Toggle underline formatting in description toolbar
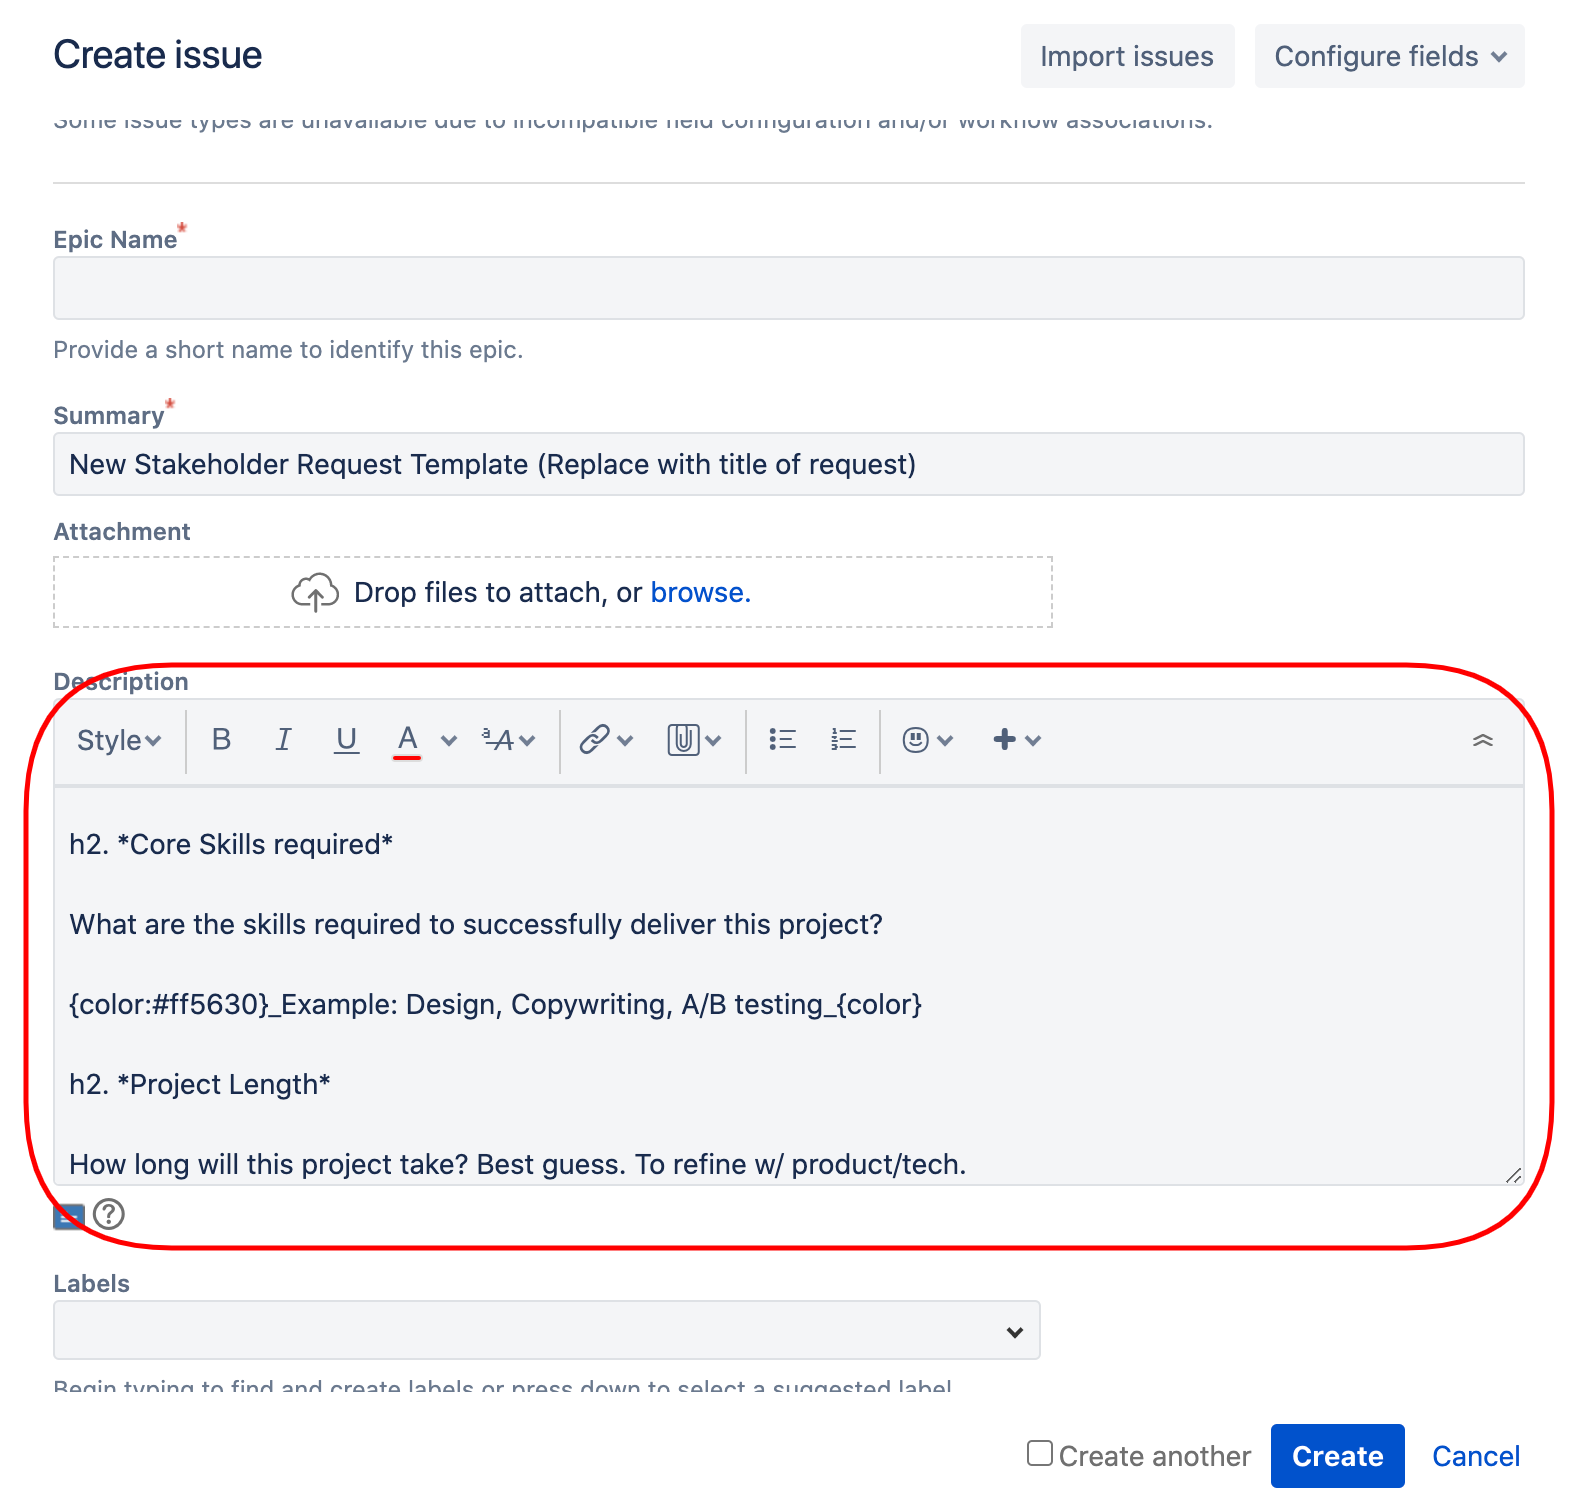Screen dimensions: 1580x1510 (x=346, y=740)
